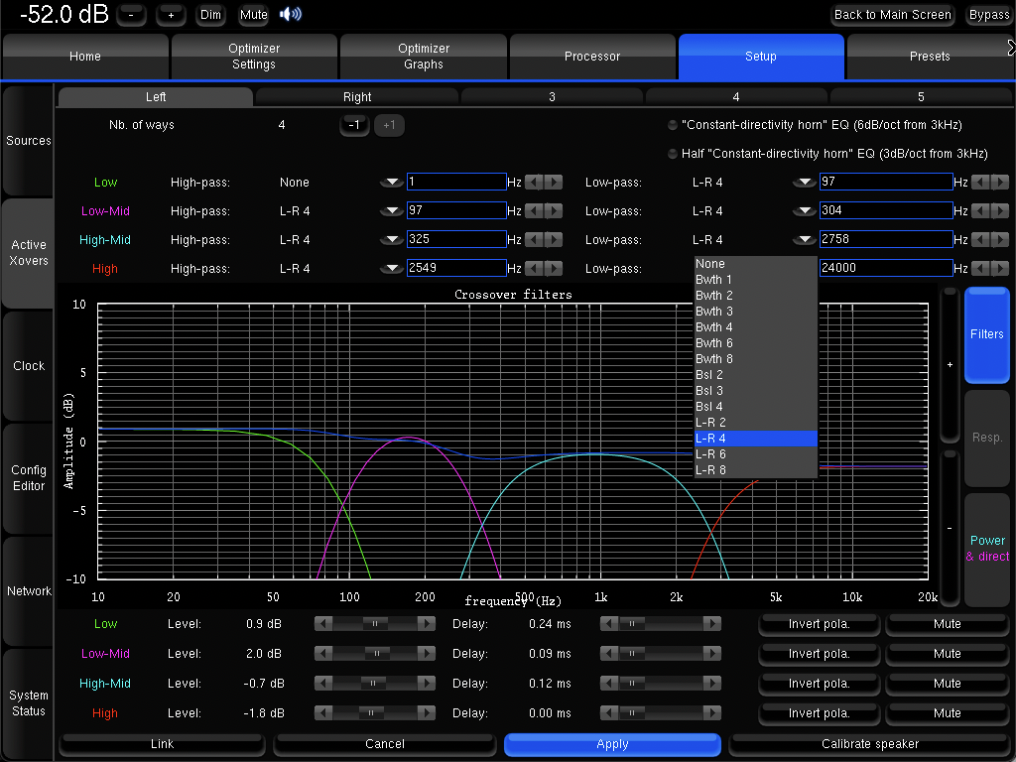Invert polarity of the High band
This screenshot has height=762, width=1016.
[819, 714]
